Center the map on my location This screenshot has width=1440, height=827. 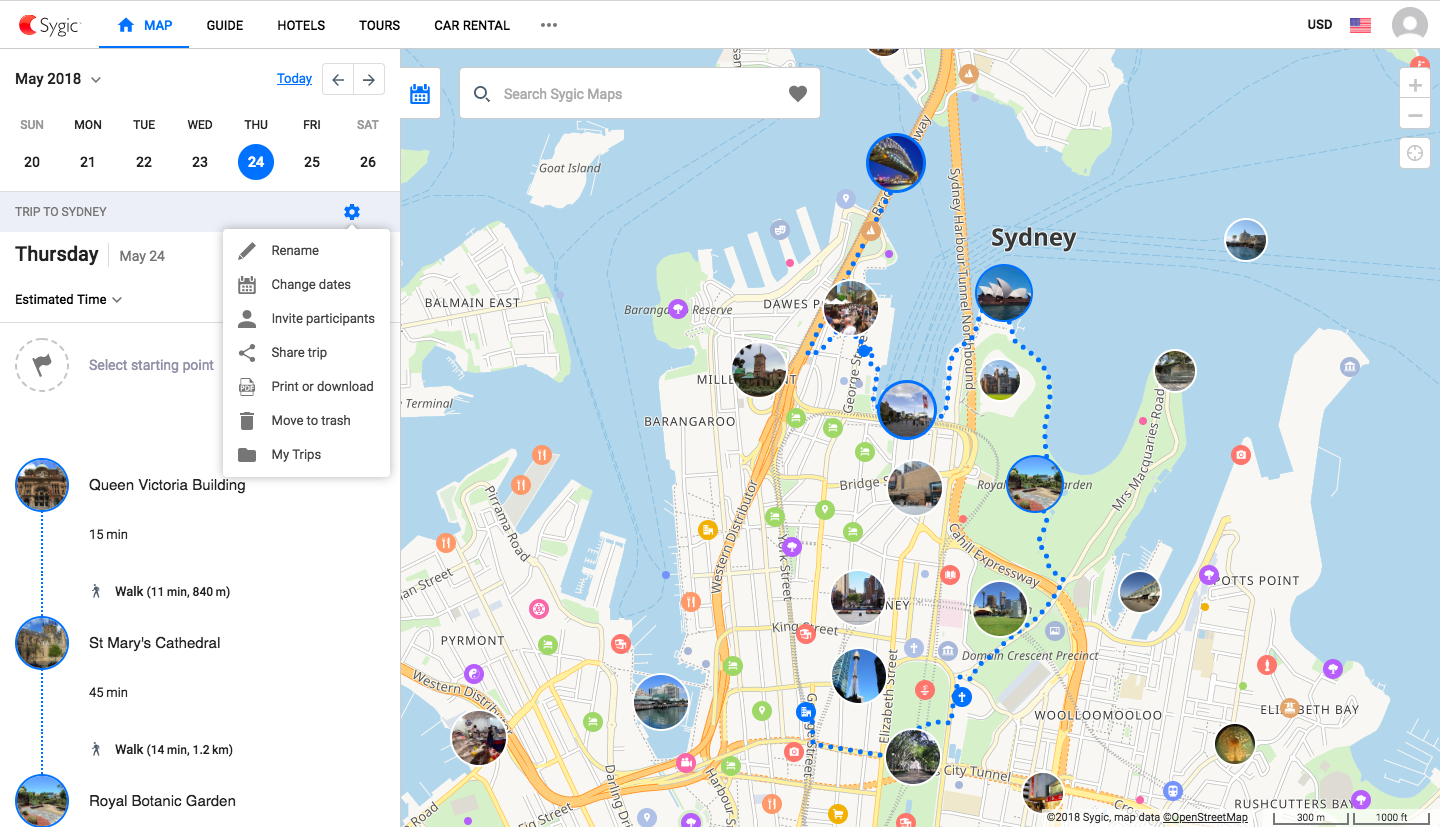click(1415, 153)
